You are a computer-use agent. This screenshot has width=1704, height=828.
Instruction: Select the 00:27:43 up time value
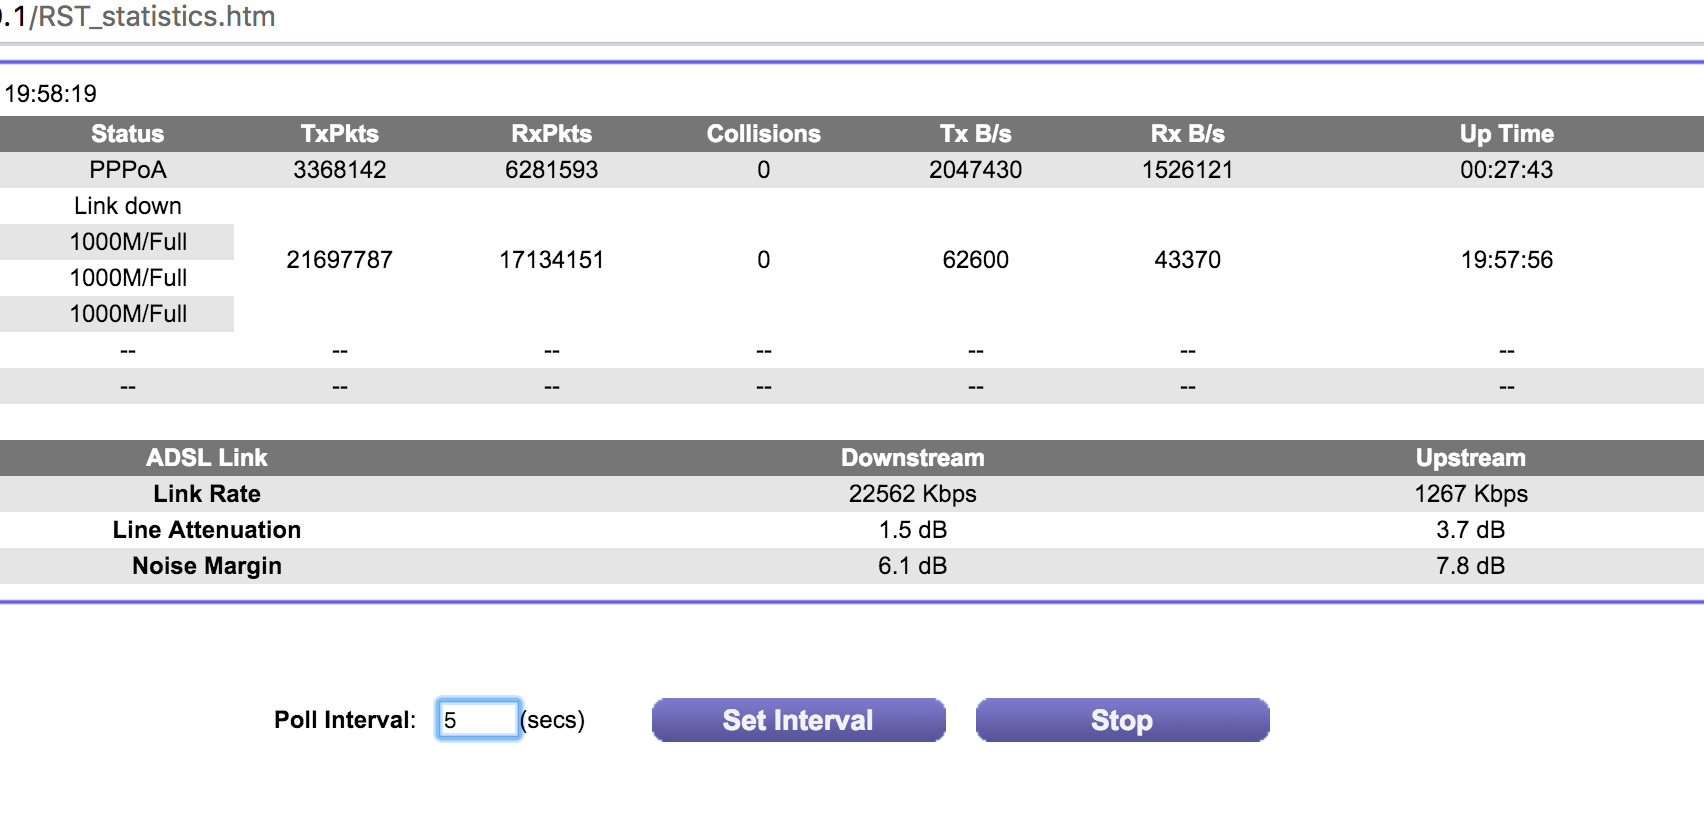1506,170
